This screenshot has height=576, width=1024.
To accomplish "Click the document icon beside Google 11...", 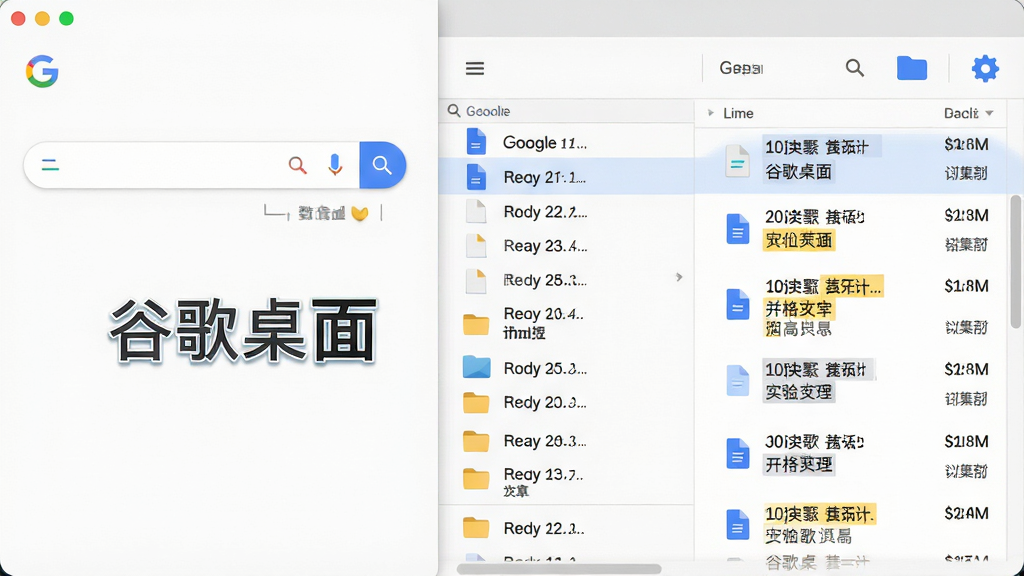I will [x=476, y=142].
